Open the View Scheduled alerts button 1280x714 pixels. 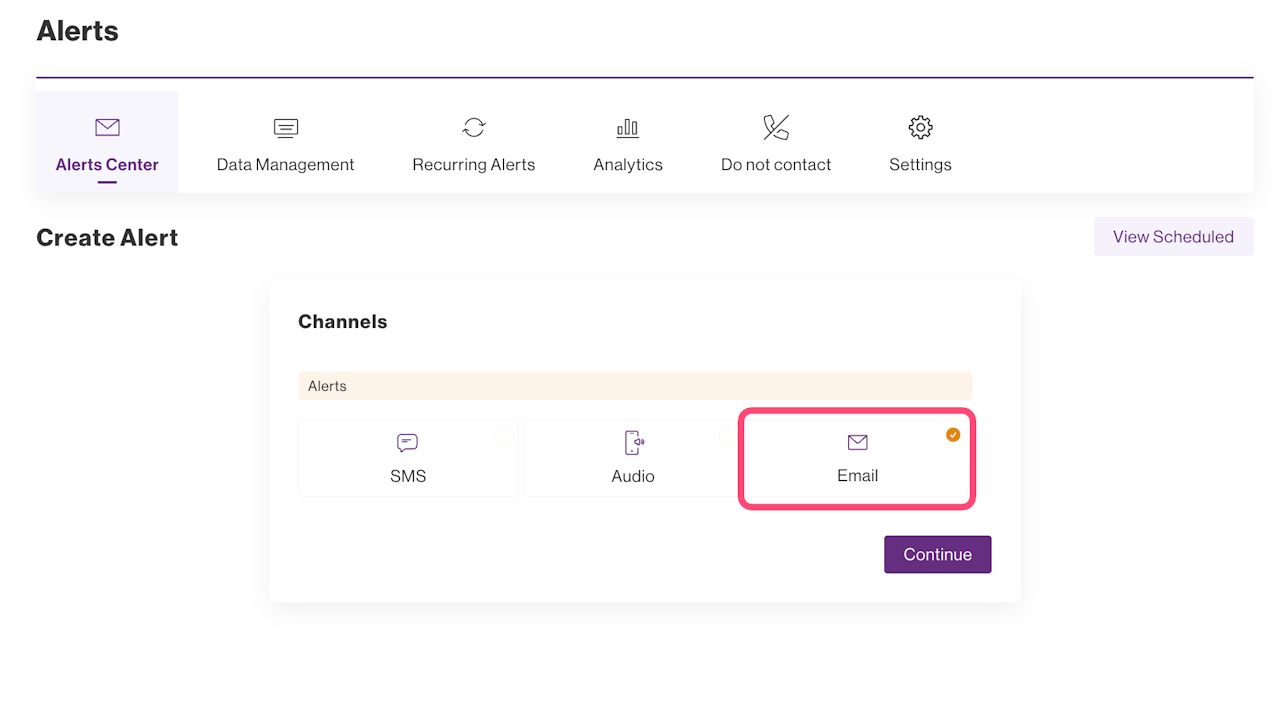pos(1173,237)
